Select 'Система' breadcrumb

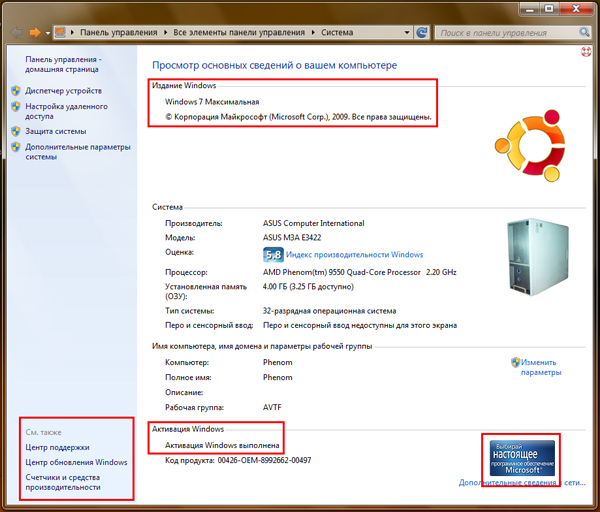pos(337,33)
